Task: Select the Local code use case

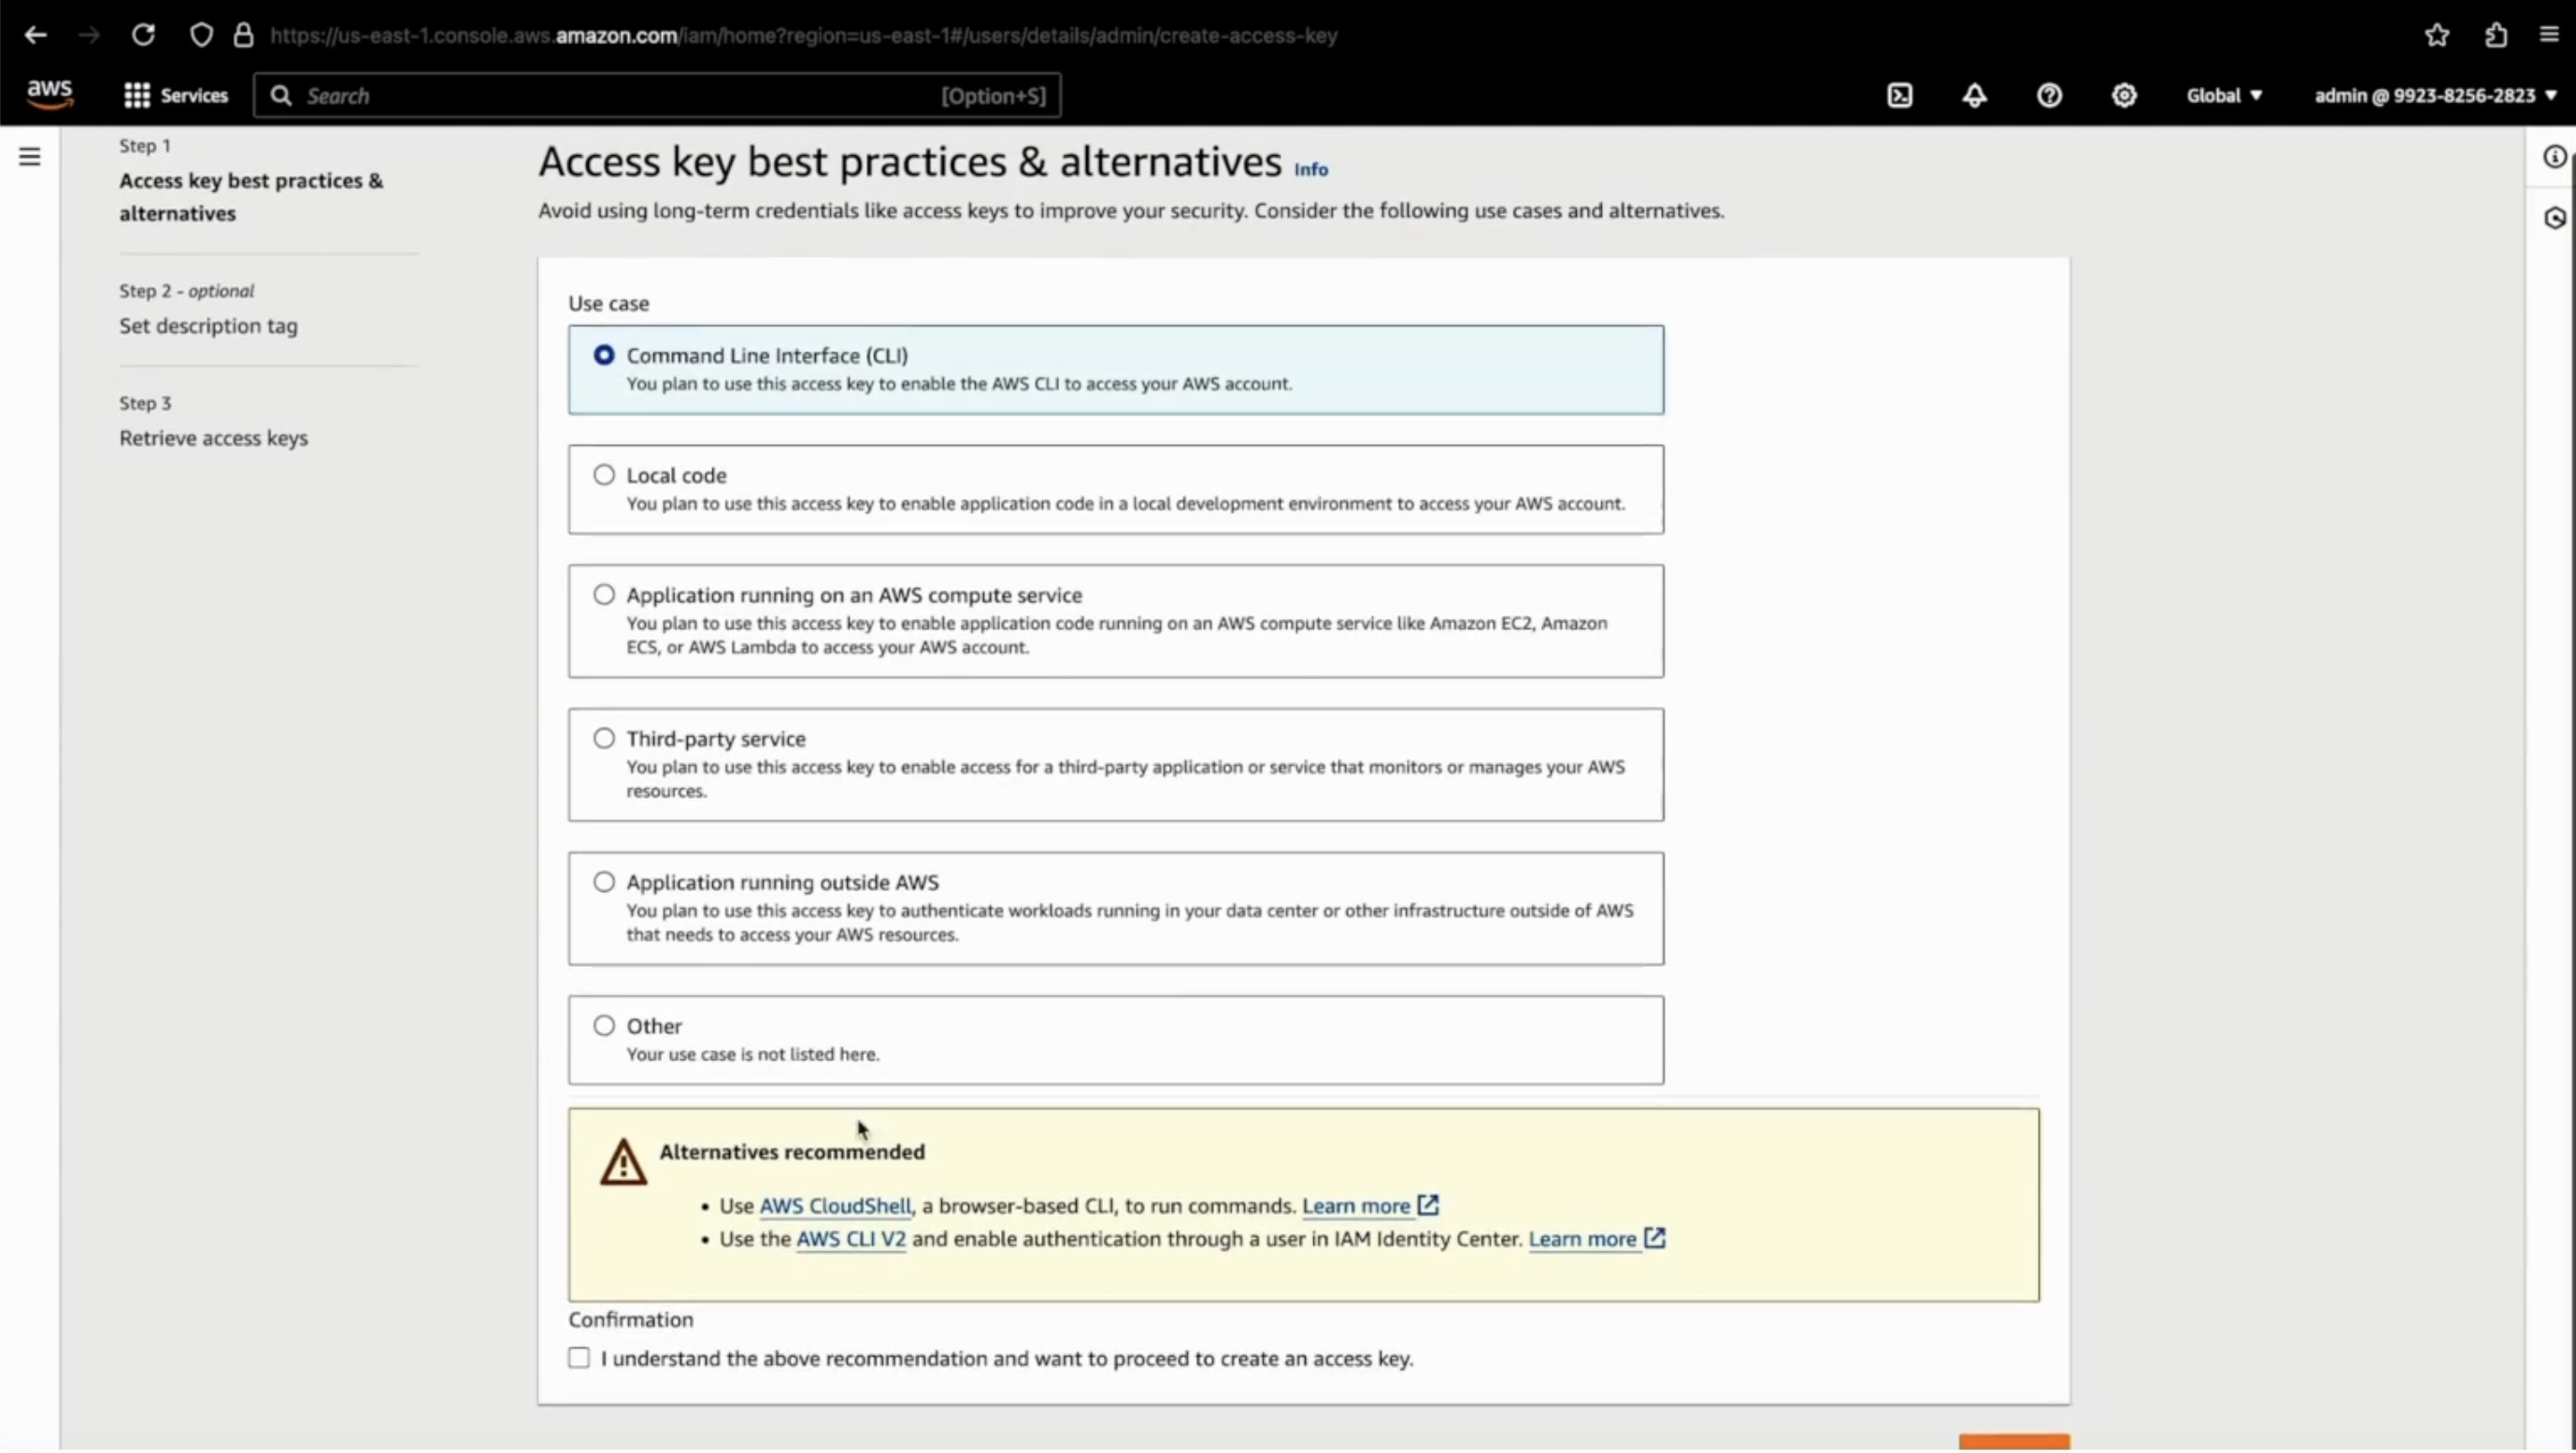Action: 604,475
